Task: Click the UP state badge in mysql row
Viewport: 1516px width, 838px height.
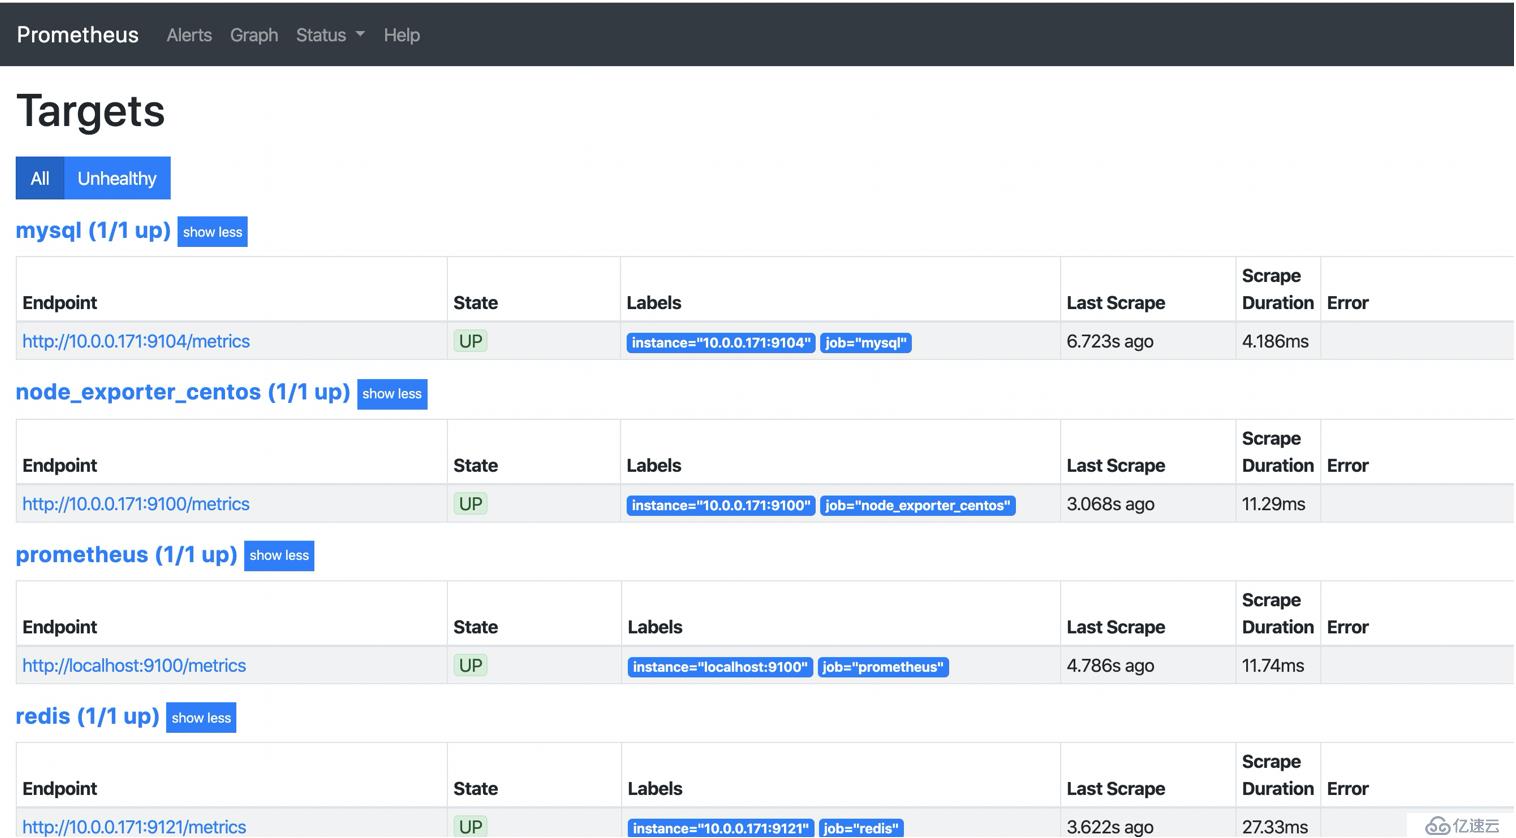Action: point(470,341)
